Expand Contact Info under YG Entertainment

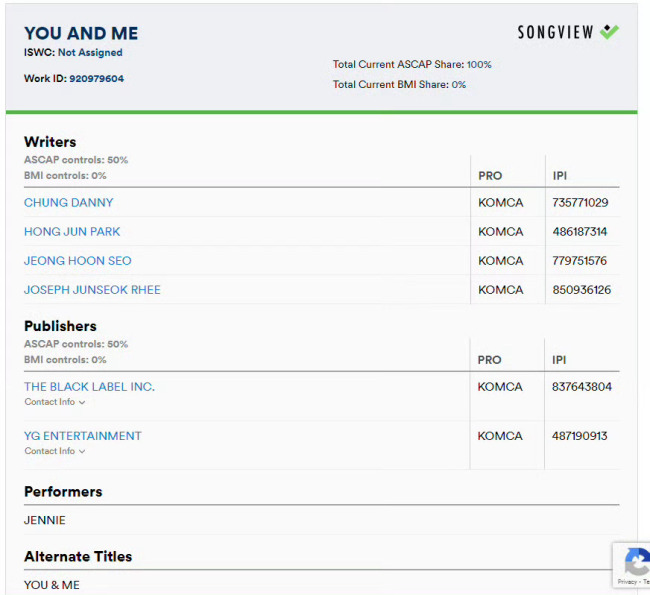click(x=55, y=451)
